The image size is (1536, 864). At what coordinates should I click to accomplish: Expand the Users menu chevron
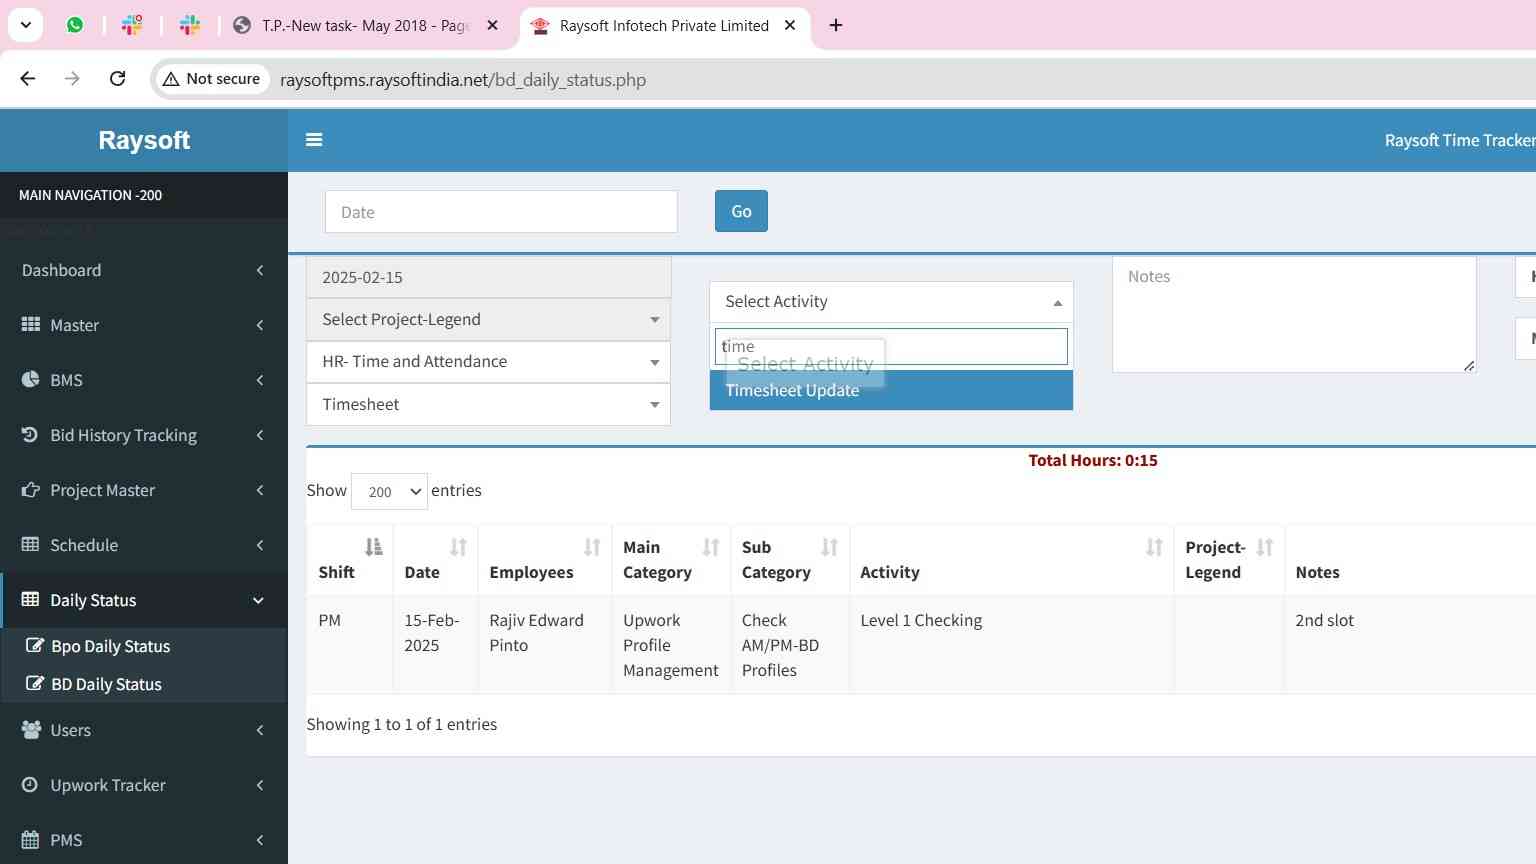[x=260, y=730]
